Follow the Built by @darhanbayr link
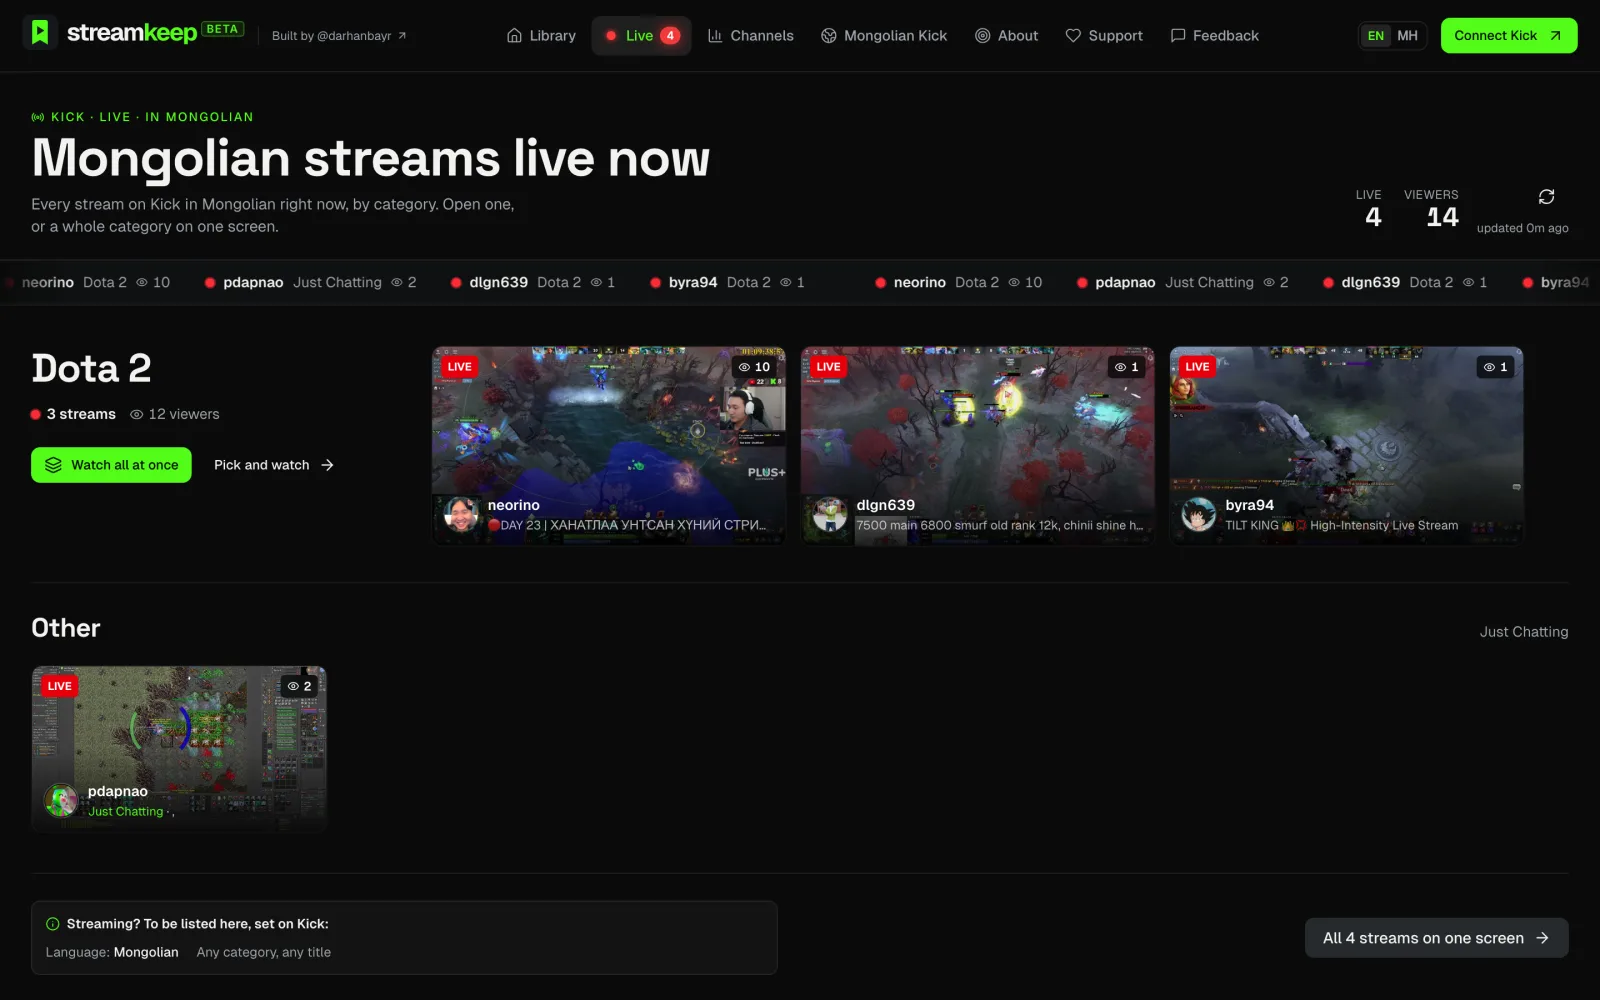The width and height of the screenshot is (1600, 1000). pos(339,36)
